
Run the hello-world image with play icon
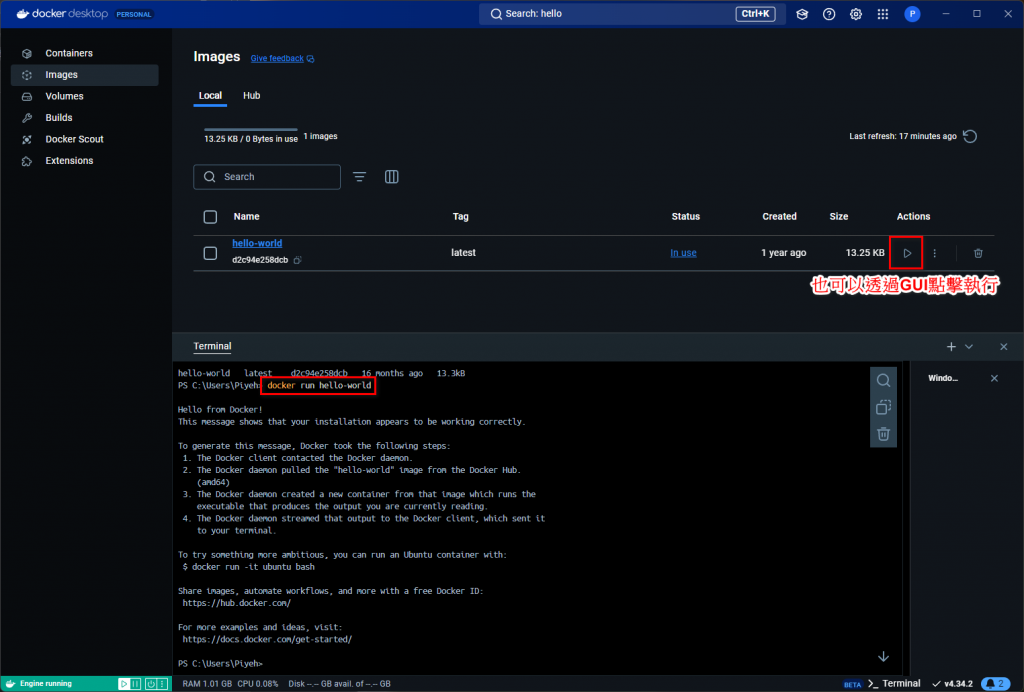tap(906, 253)
